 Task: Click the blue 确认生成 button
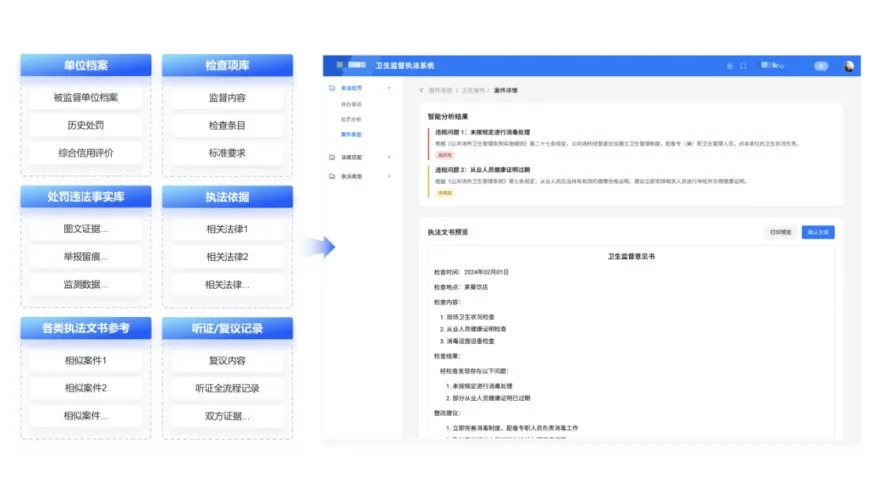point(818,232)
